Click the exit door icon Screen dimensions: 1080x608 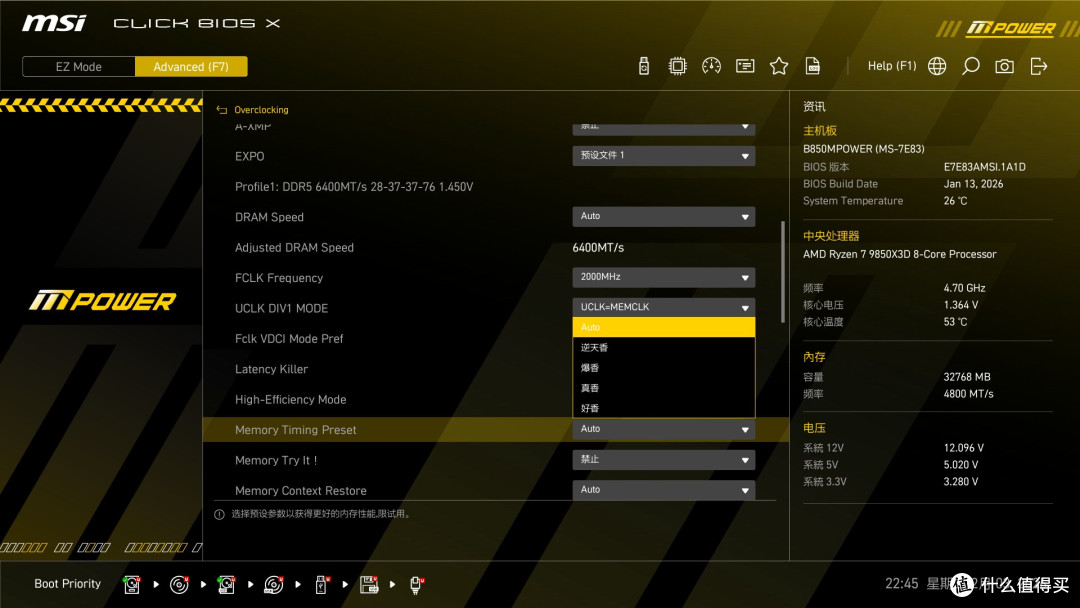coord(1039,66)
